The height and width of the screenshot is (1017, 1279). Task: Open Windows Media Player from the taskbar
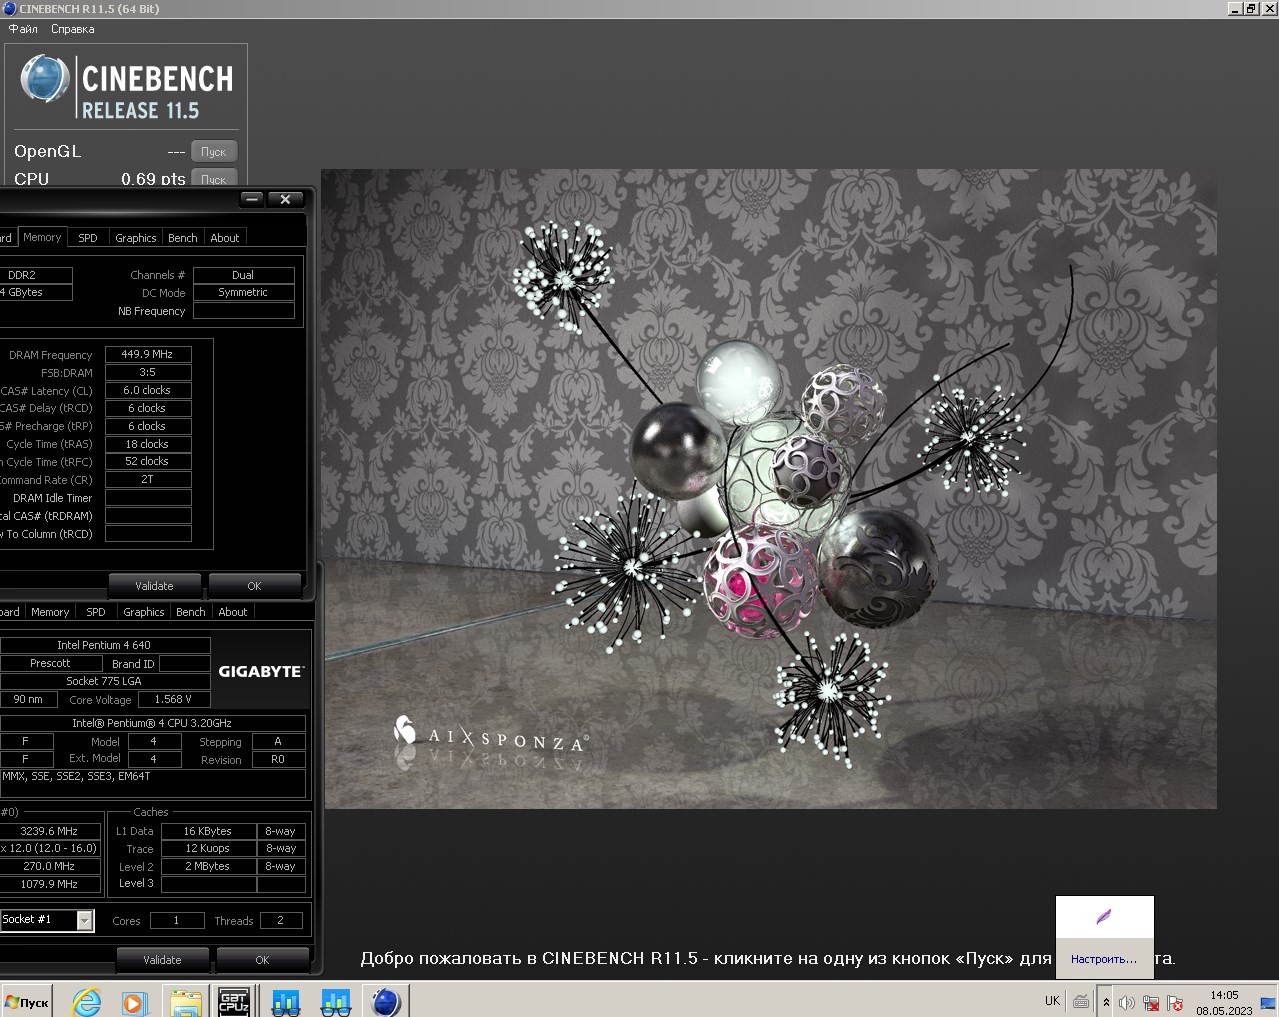(x=134, y=1001)
